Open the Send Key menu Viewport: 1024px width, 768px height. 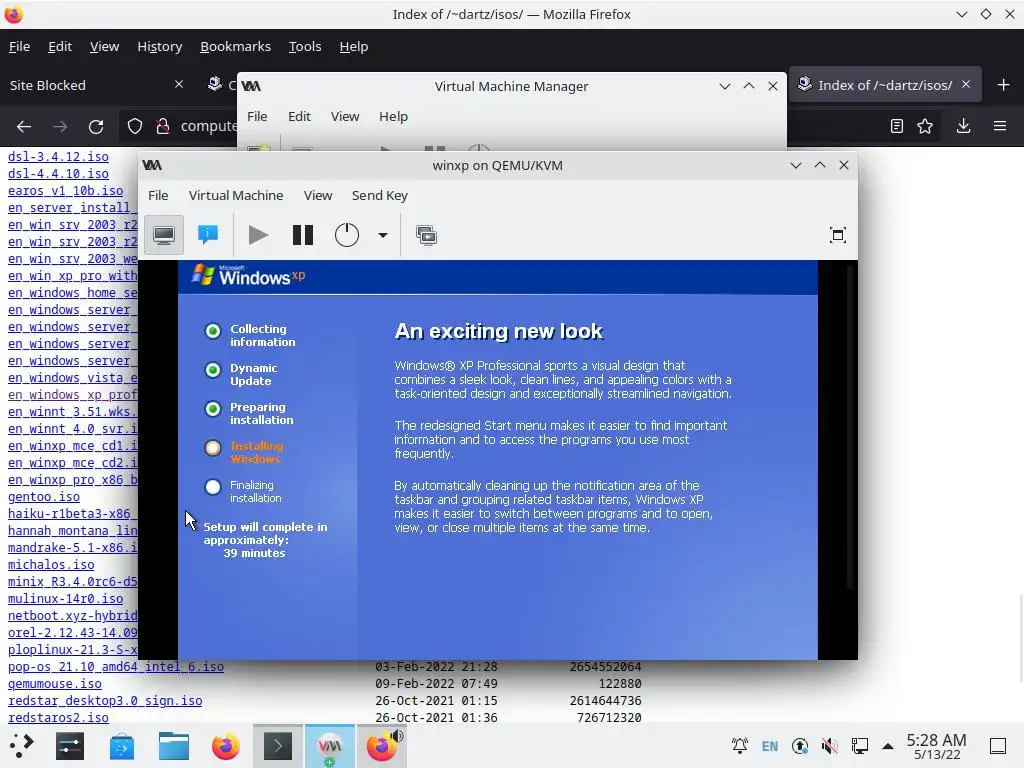tap(379, 195)
